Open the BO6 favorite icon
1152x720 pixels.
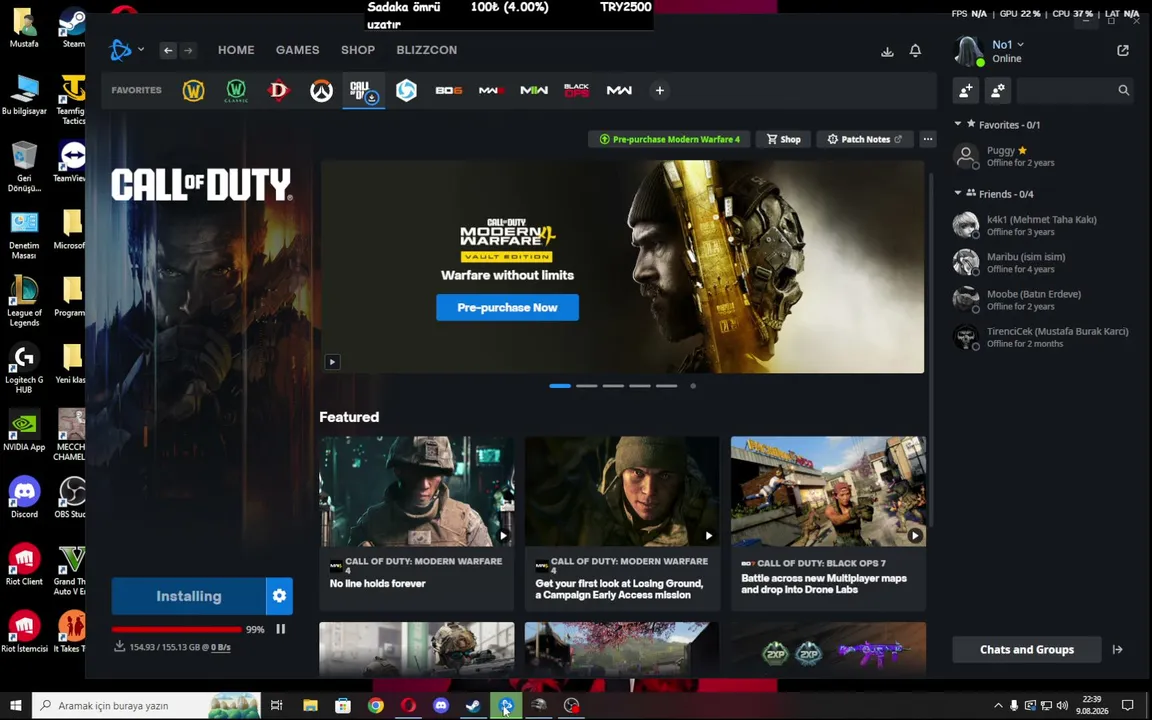[449, 90]
